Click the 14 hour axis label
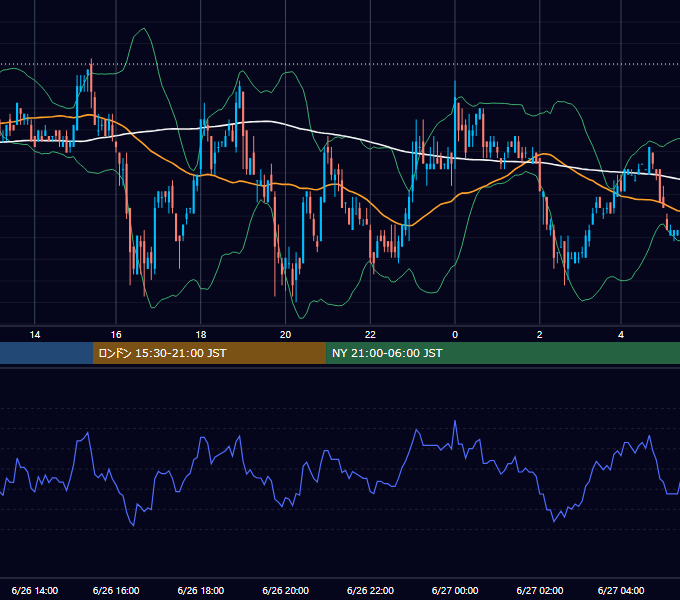 pos(35,335)
